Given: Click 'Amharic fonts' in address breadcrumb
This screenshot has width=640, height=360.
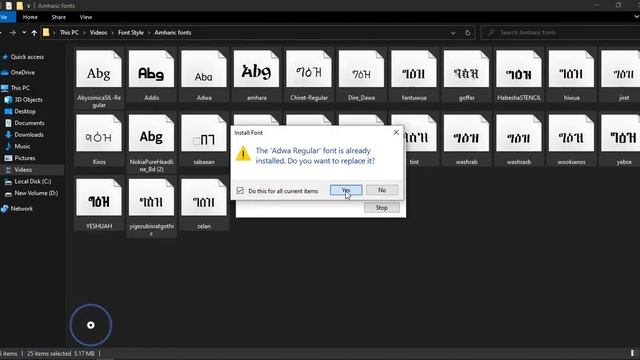Looking at the screenshot, I should (x=173, y=33).
